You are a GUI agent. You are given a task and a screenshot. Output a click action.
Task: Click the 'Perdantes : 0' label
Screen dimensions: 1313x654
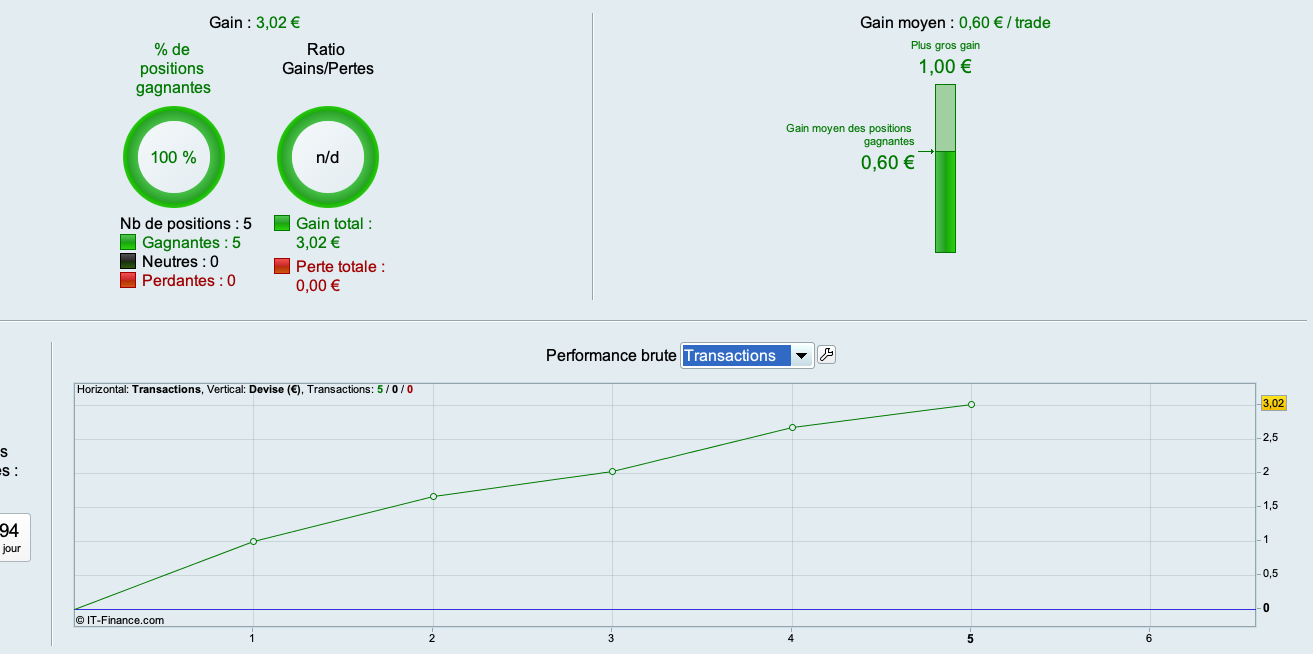pos(189,280)
